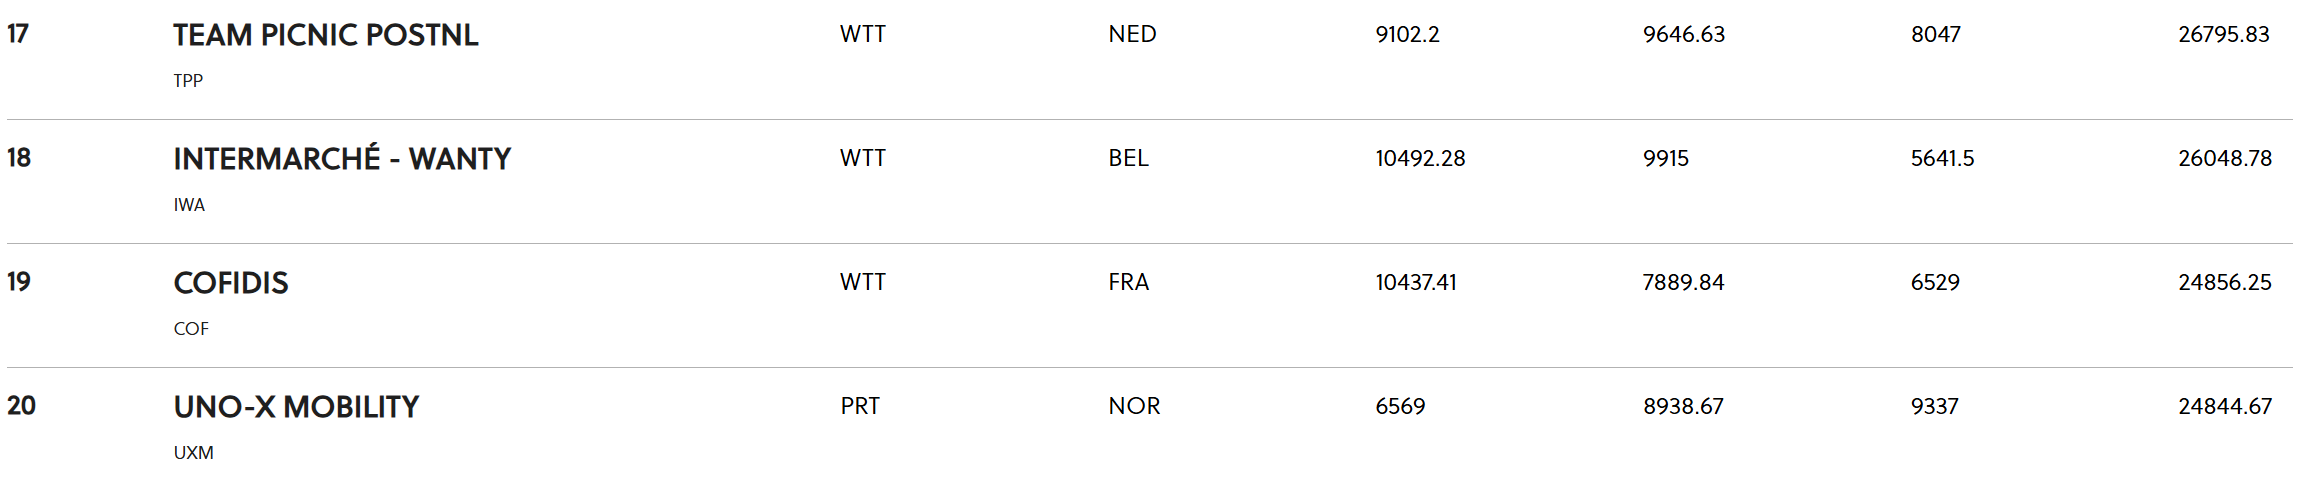Select the IWA team code
The width and height of the screenshot is (2306, 481).
click(189, 204)
